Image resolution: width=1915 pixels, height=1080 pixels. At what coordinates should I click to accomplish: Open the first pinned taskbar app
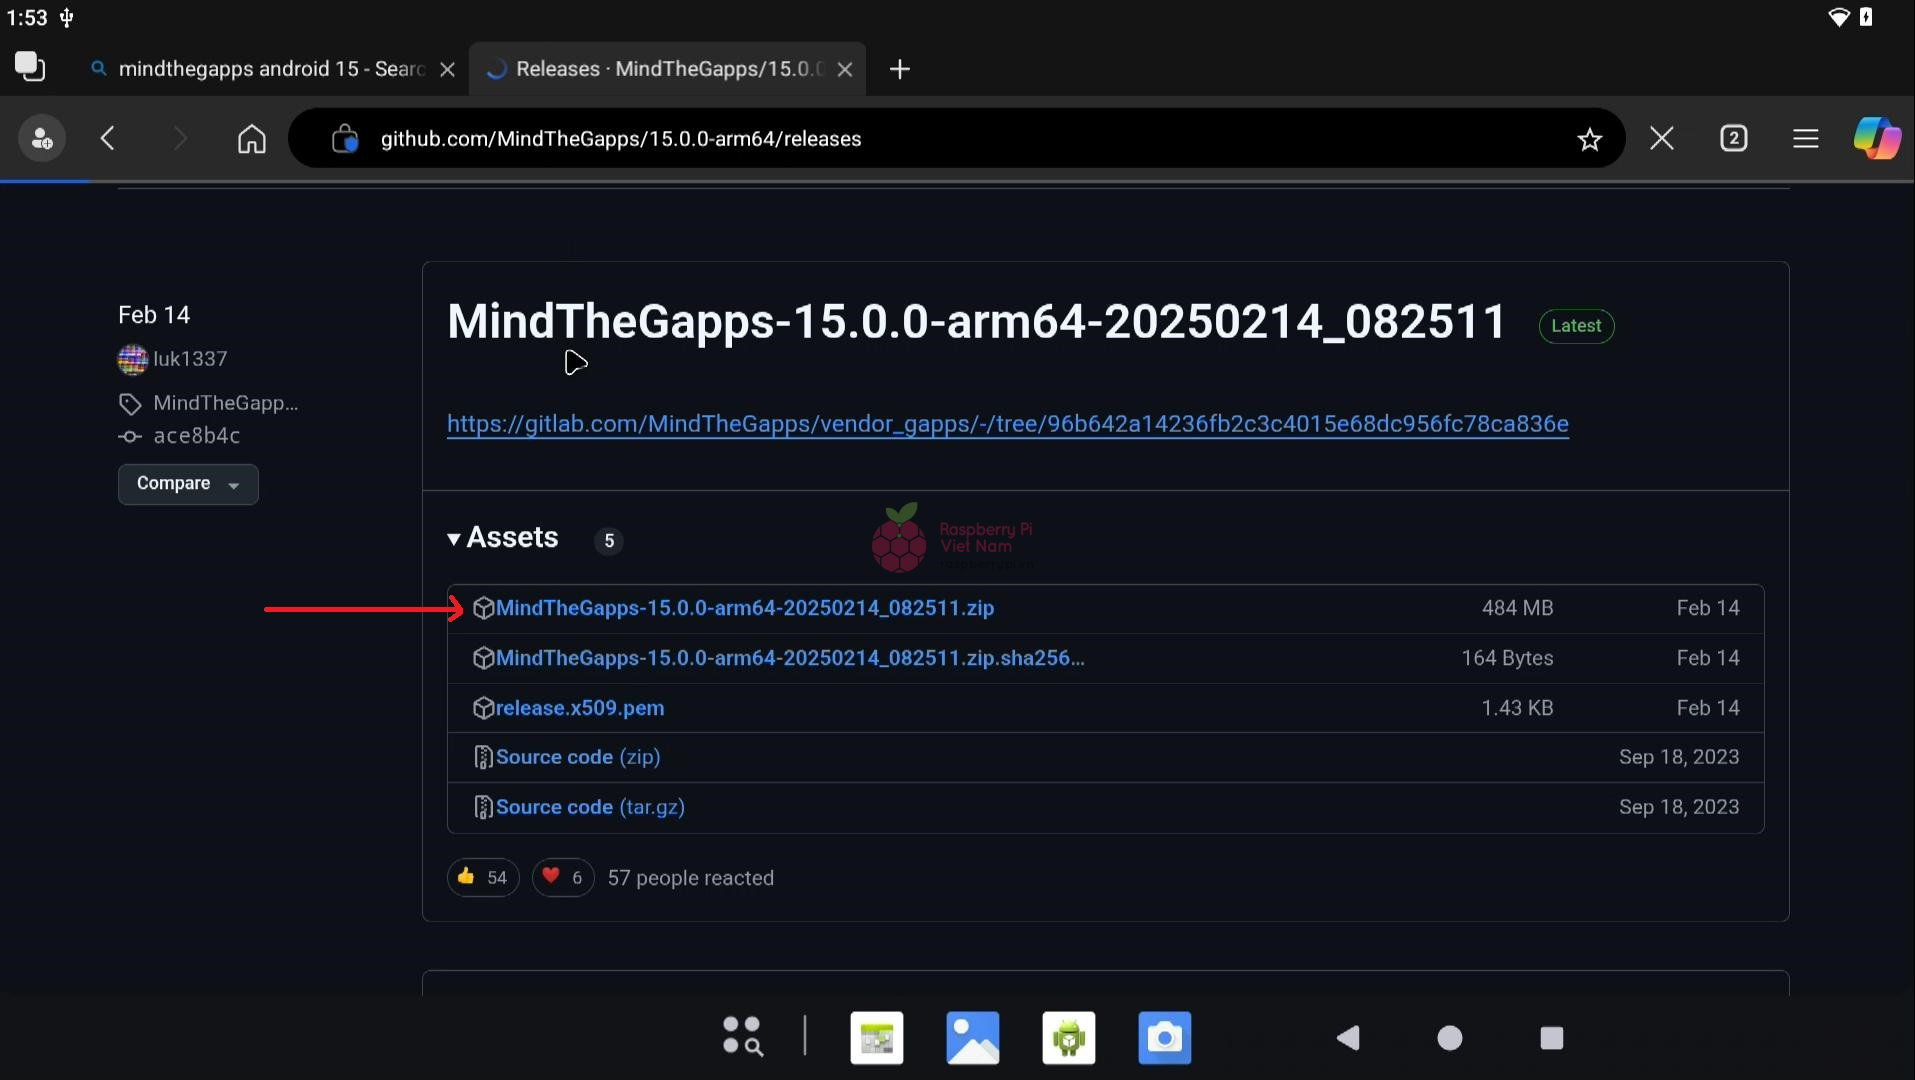(877, 1038)
